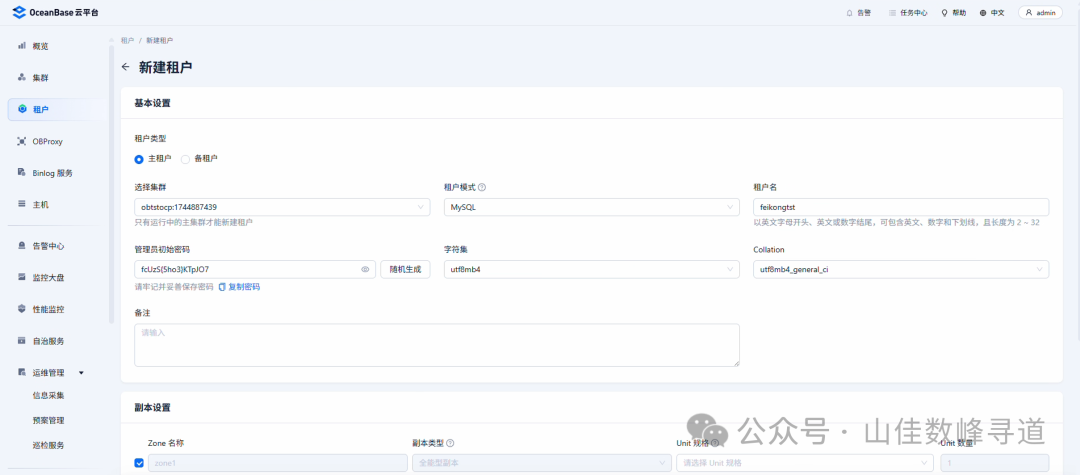Open the 选择集群 dropdown
This screenshot has width=1080, height=475.
coord(282,207)
